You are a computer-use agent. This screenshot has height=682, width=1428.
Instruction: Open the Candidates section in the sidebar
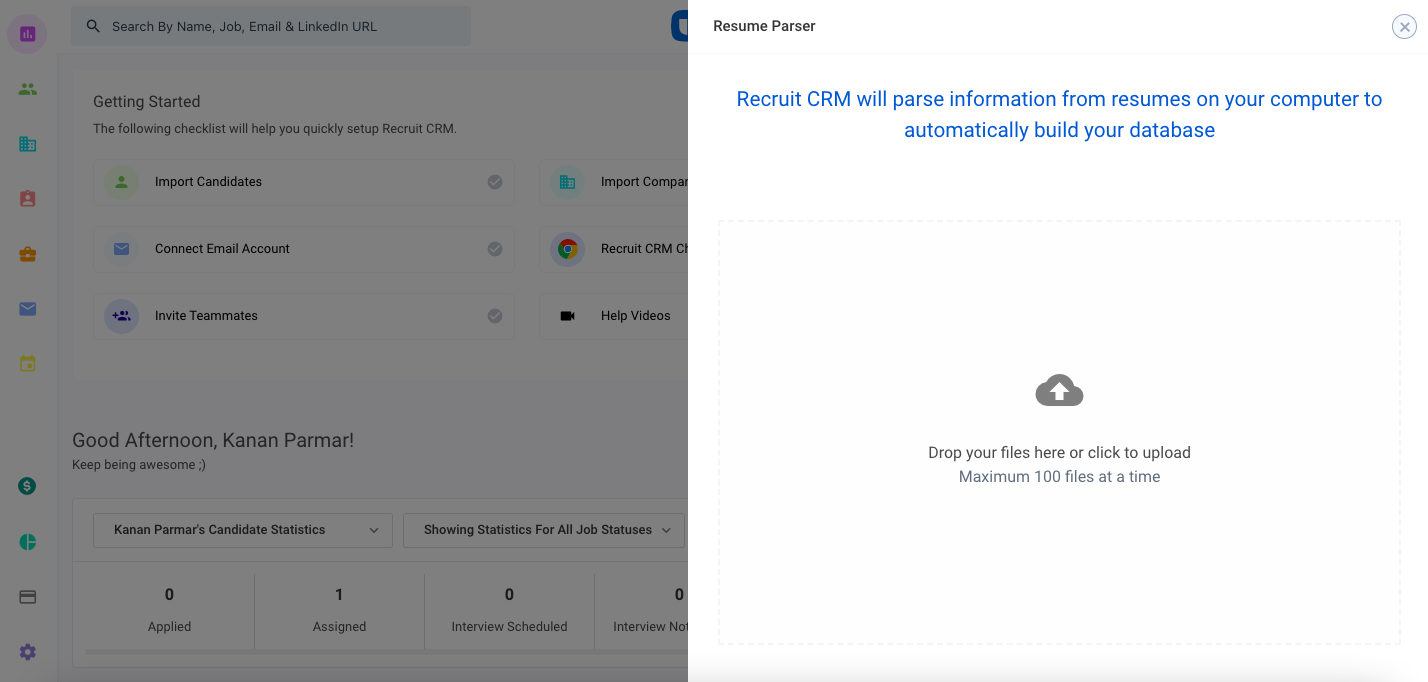[x=27, y=88]
